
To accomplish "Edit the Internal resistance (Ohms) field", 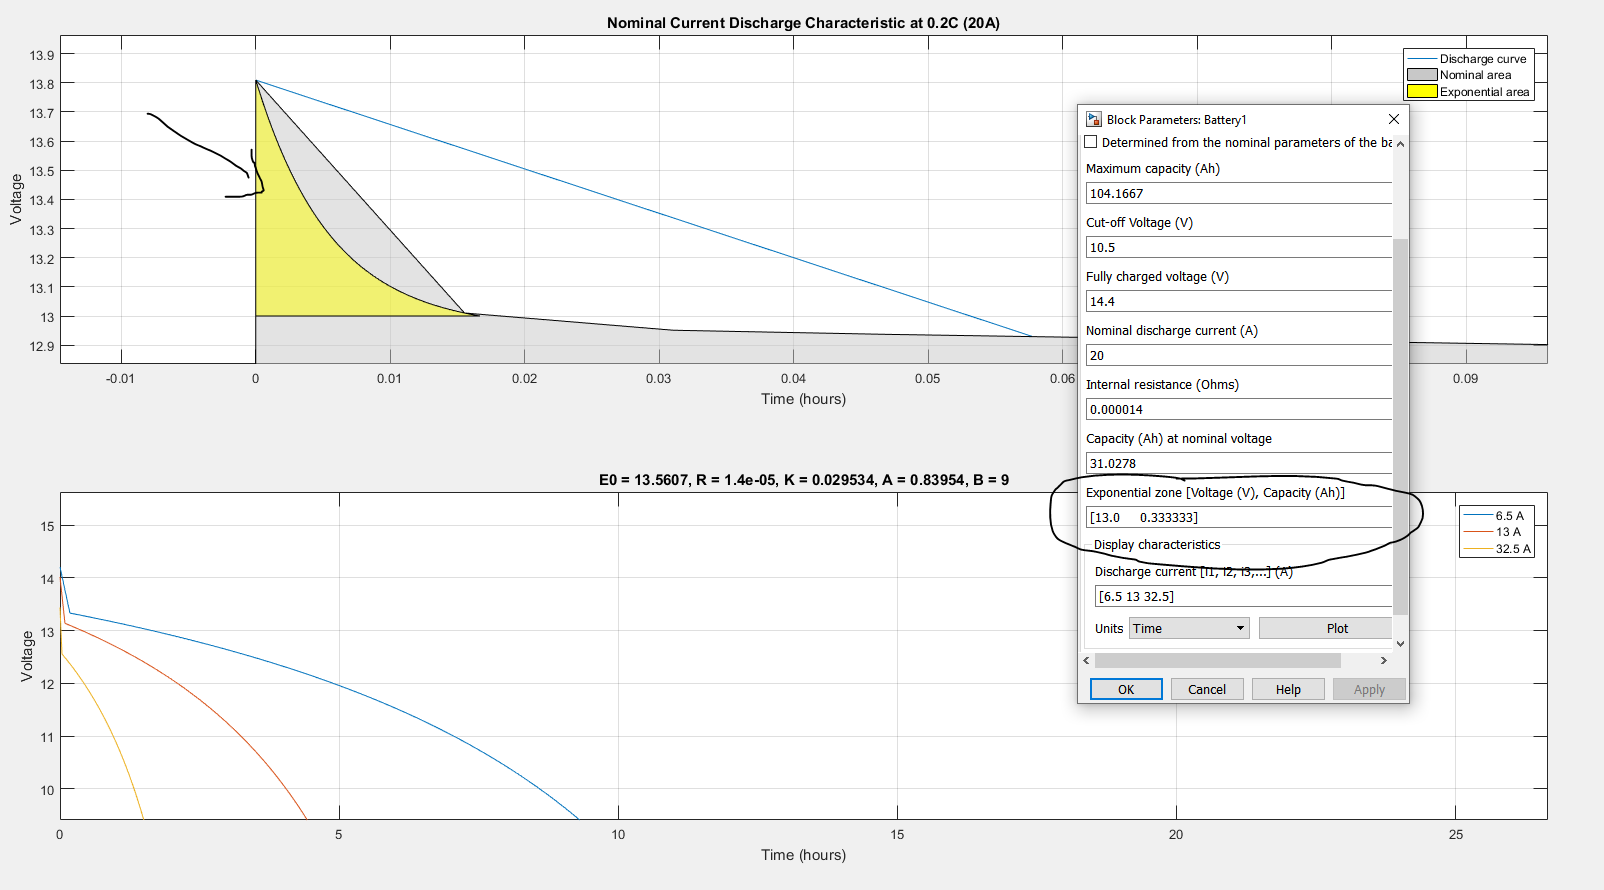I will coord(1239,409).
